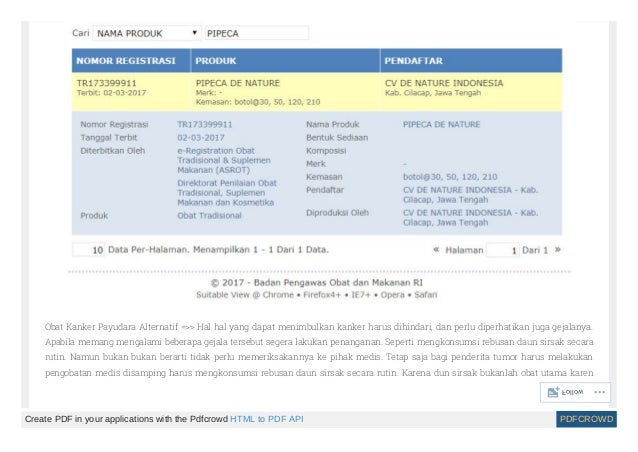Click the Obat Kanker Payudara Alternatif paragraph
Viewport: 638px width, 452px height.
[x=319, y=350]
